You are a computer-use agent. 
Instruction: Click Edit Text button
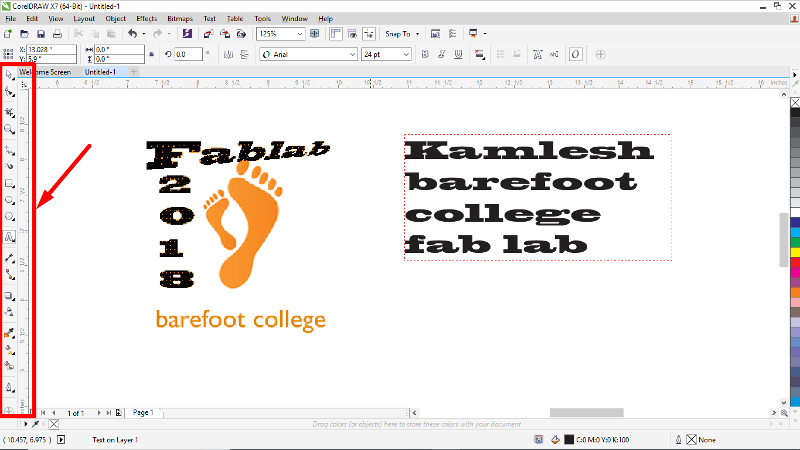click(554, 54)
